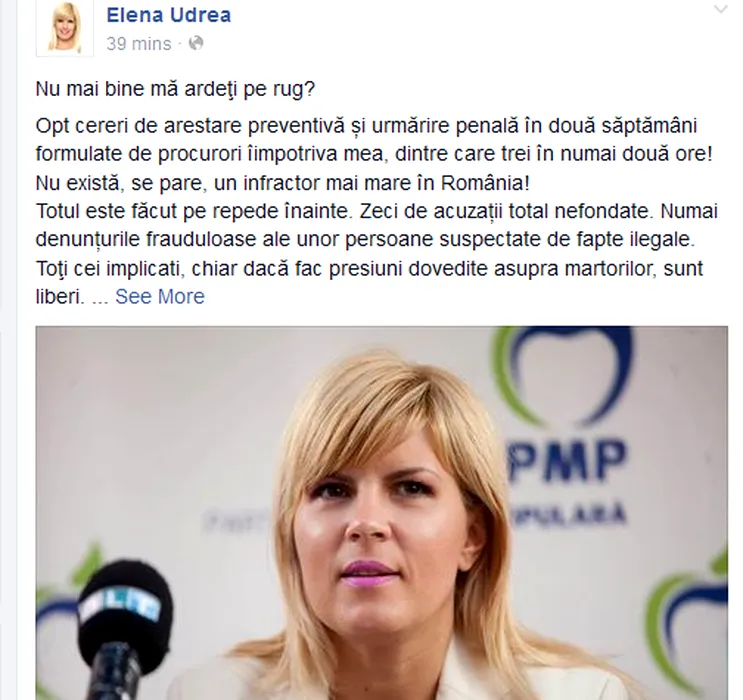Click the line beginning 'Toţi cei implicati'
This screenshot has height=700, width=743.
coord(370,269)
